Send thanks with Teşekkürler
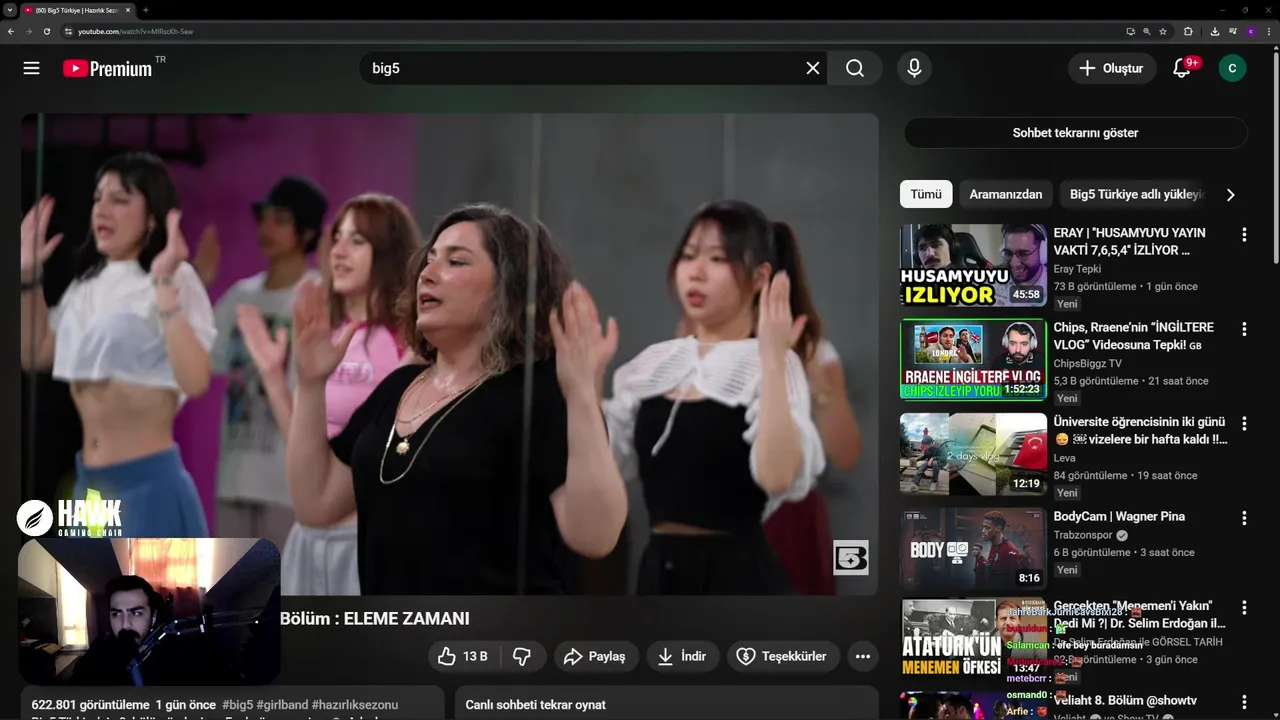Image resolution: width=1280 pixels, height=720 pixels. click(x=781, y=656)
